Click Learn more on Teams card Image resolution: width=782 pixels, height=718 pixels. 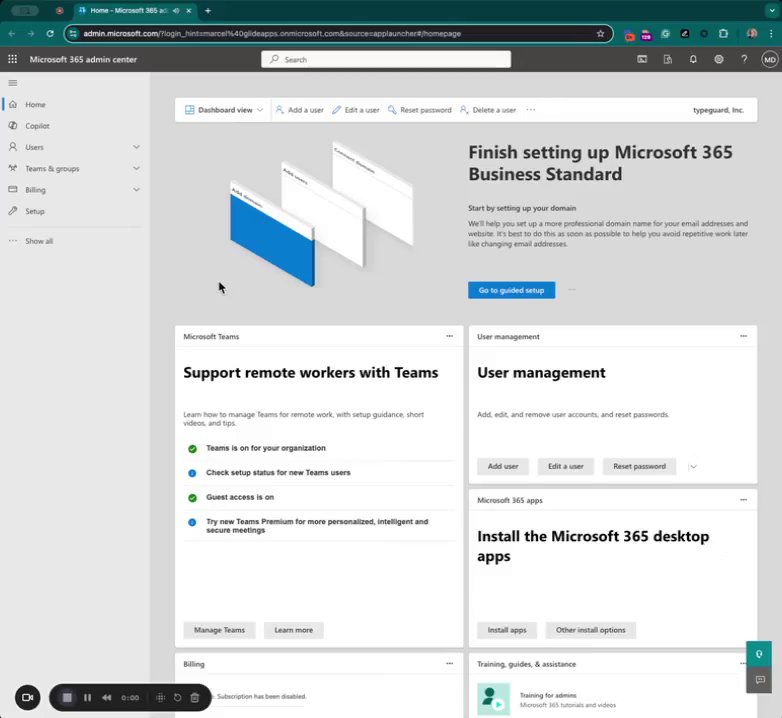[294, 630]
